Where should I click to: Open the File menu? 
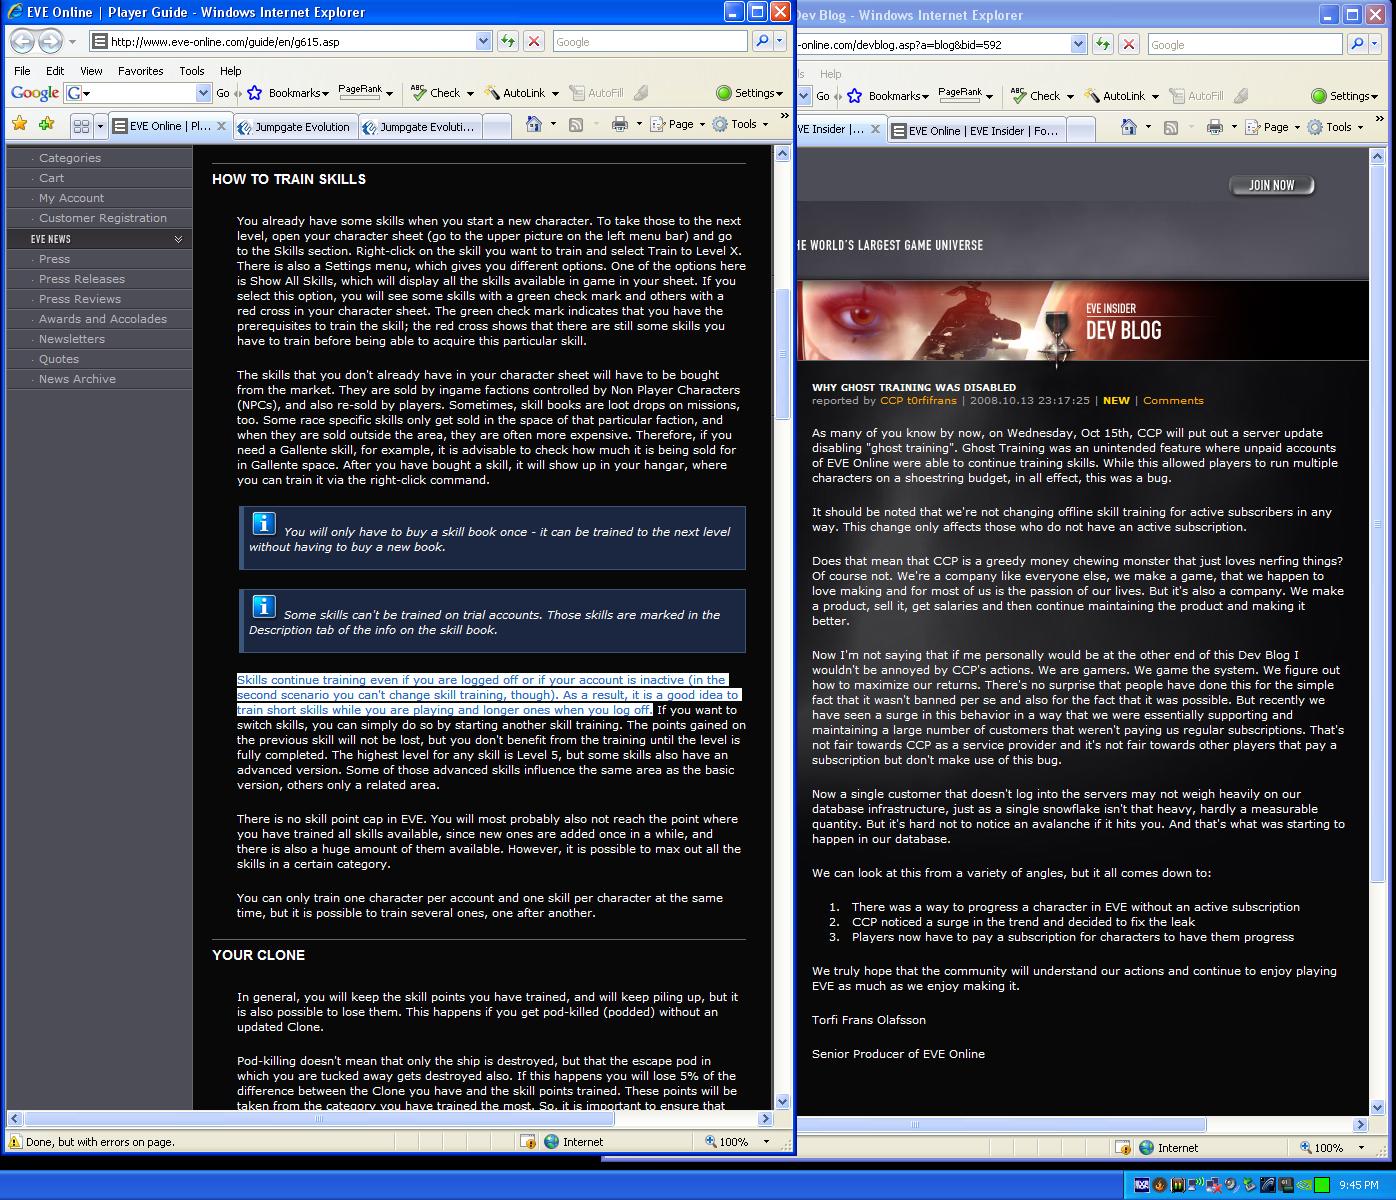click(x=22, y=71)
